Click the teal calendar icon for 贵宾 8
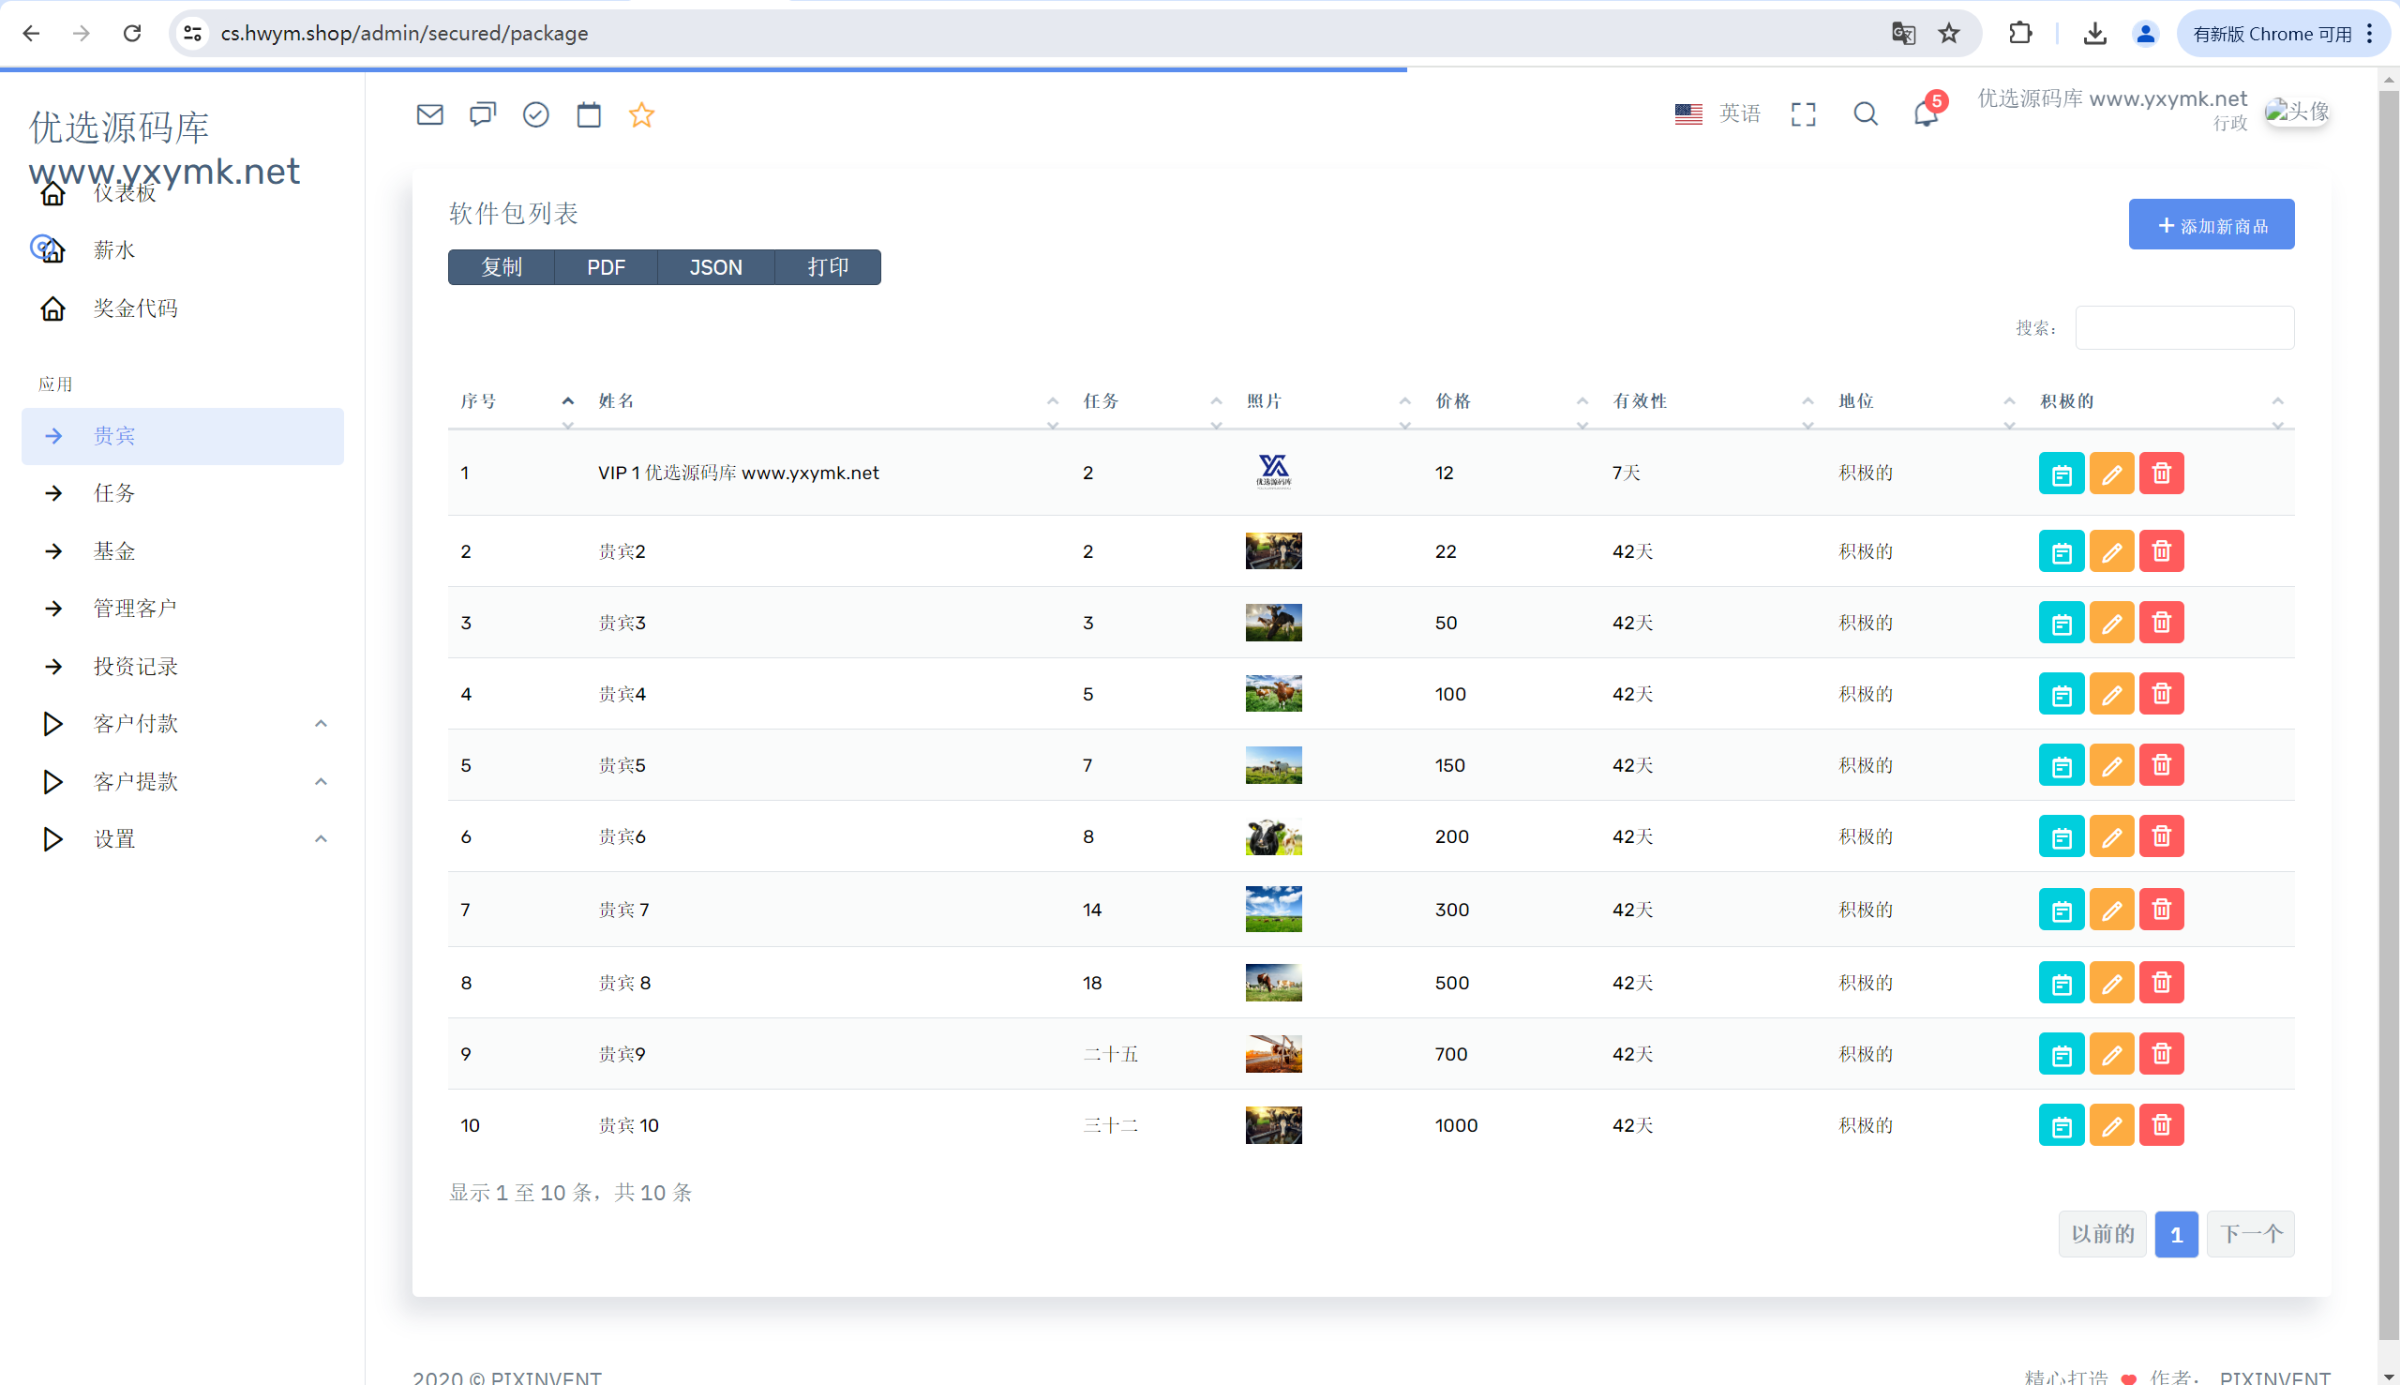 point(2061,983)
